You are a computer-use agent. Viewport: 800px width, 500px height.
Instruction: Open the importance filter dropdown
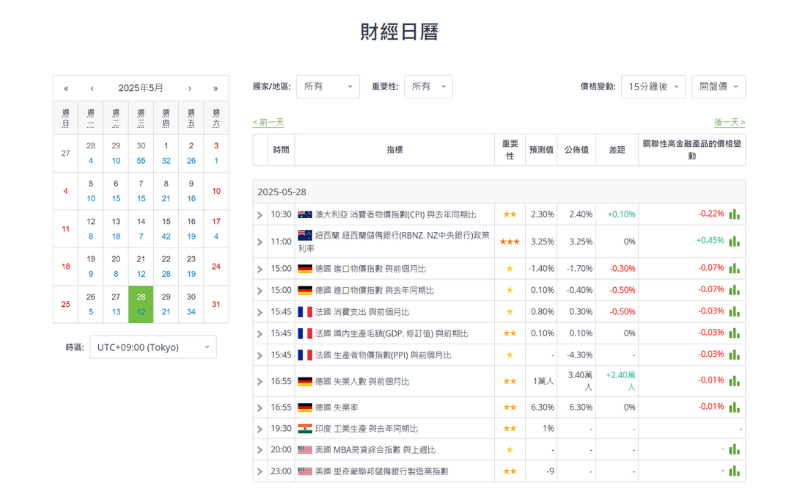point(428,87)
